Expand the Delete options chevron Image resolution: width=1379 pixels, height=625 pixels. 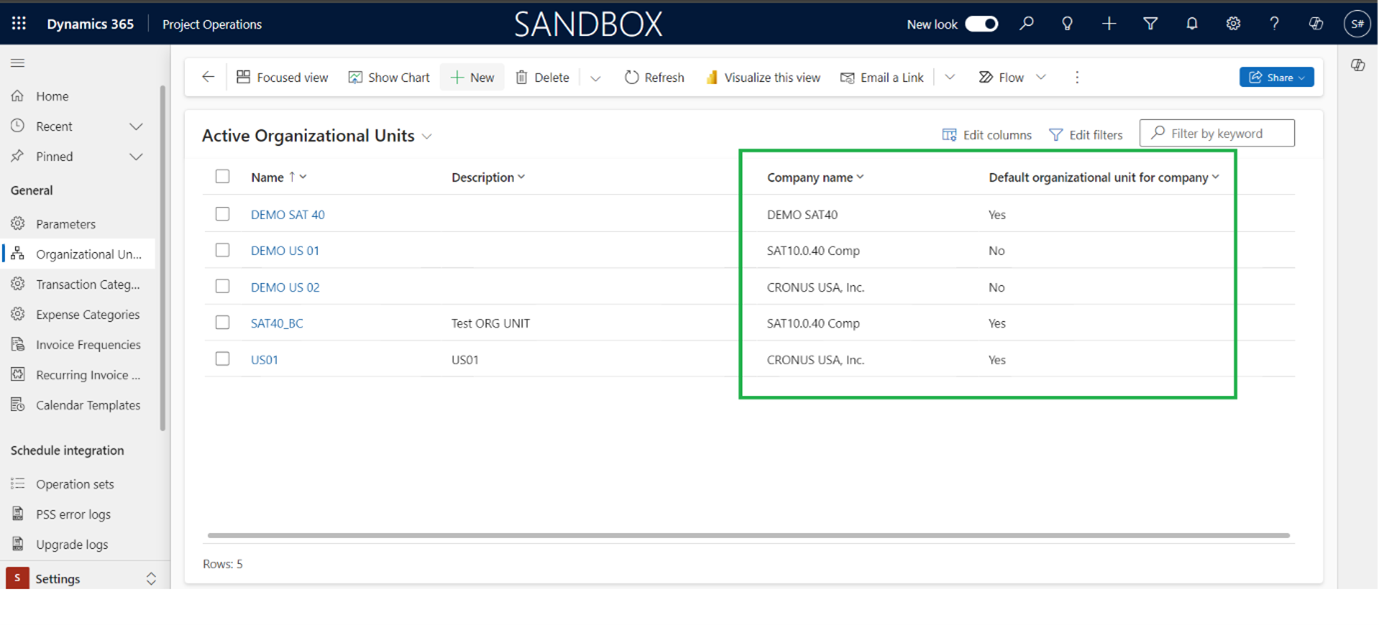pos(595,78)
